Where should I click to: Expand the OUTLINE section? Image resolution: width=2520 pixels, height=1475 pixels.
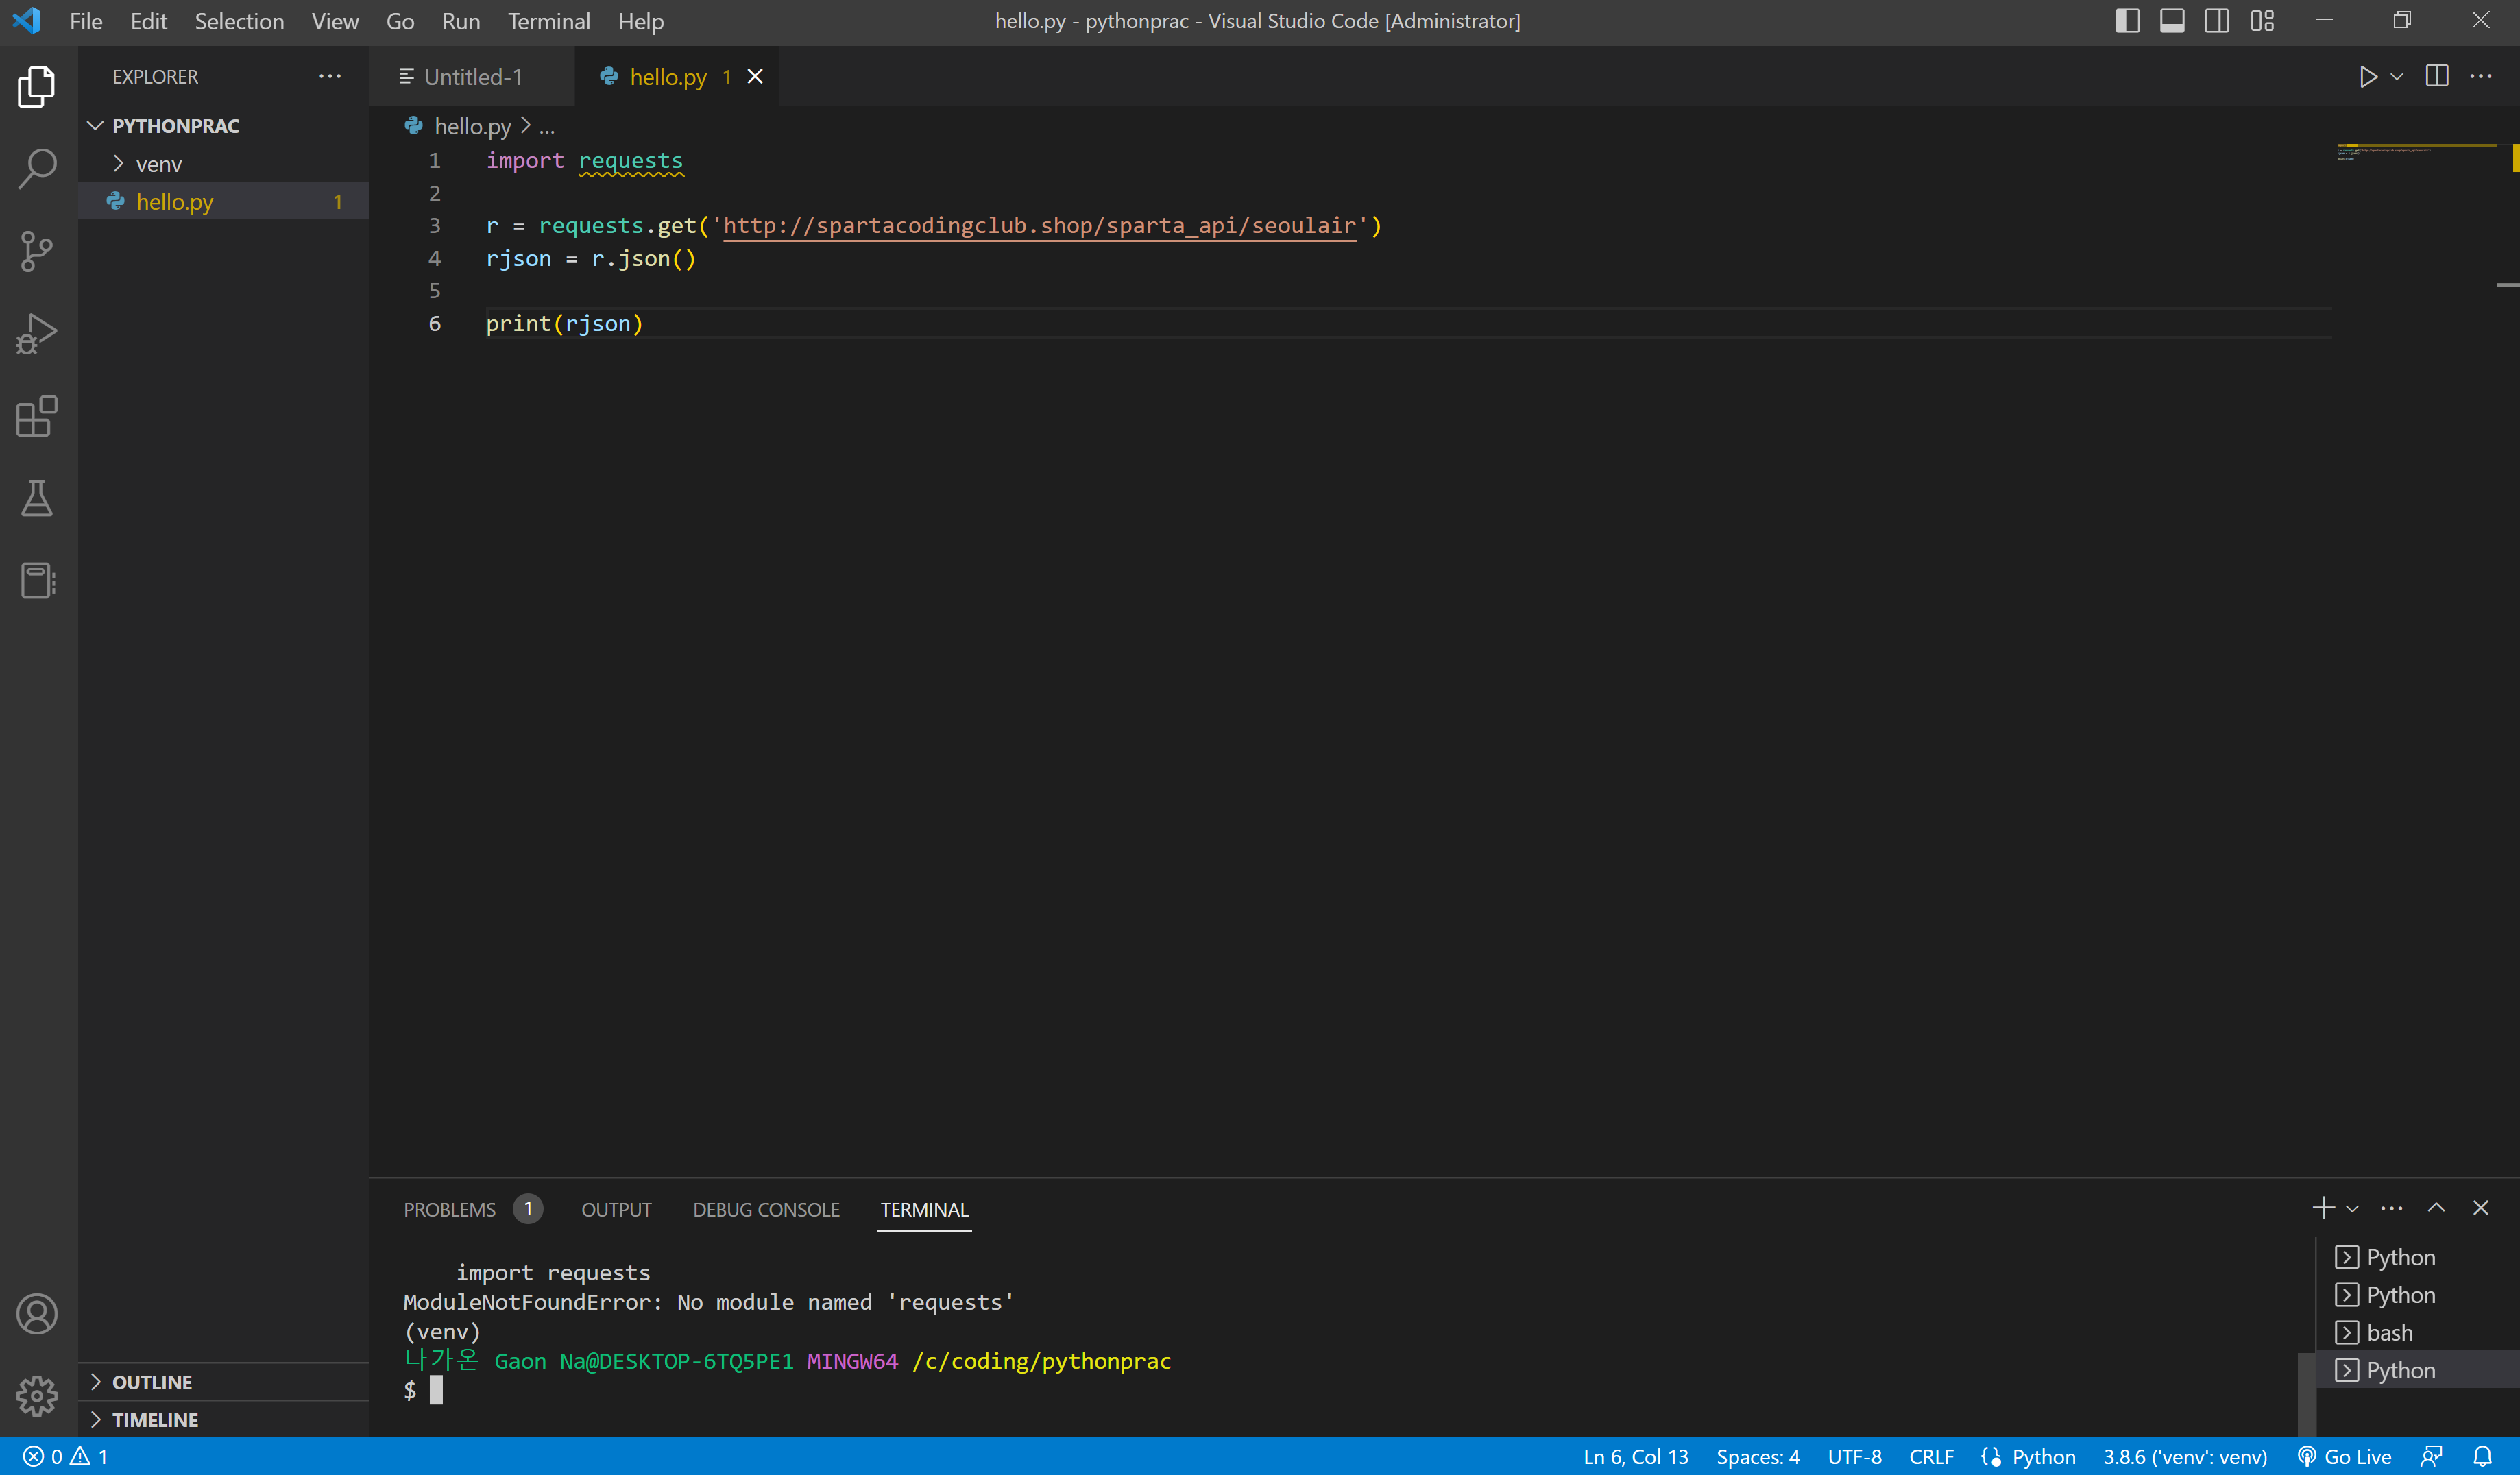(152, 1382)
